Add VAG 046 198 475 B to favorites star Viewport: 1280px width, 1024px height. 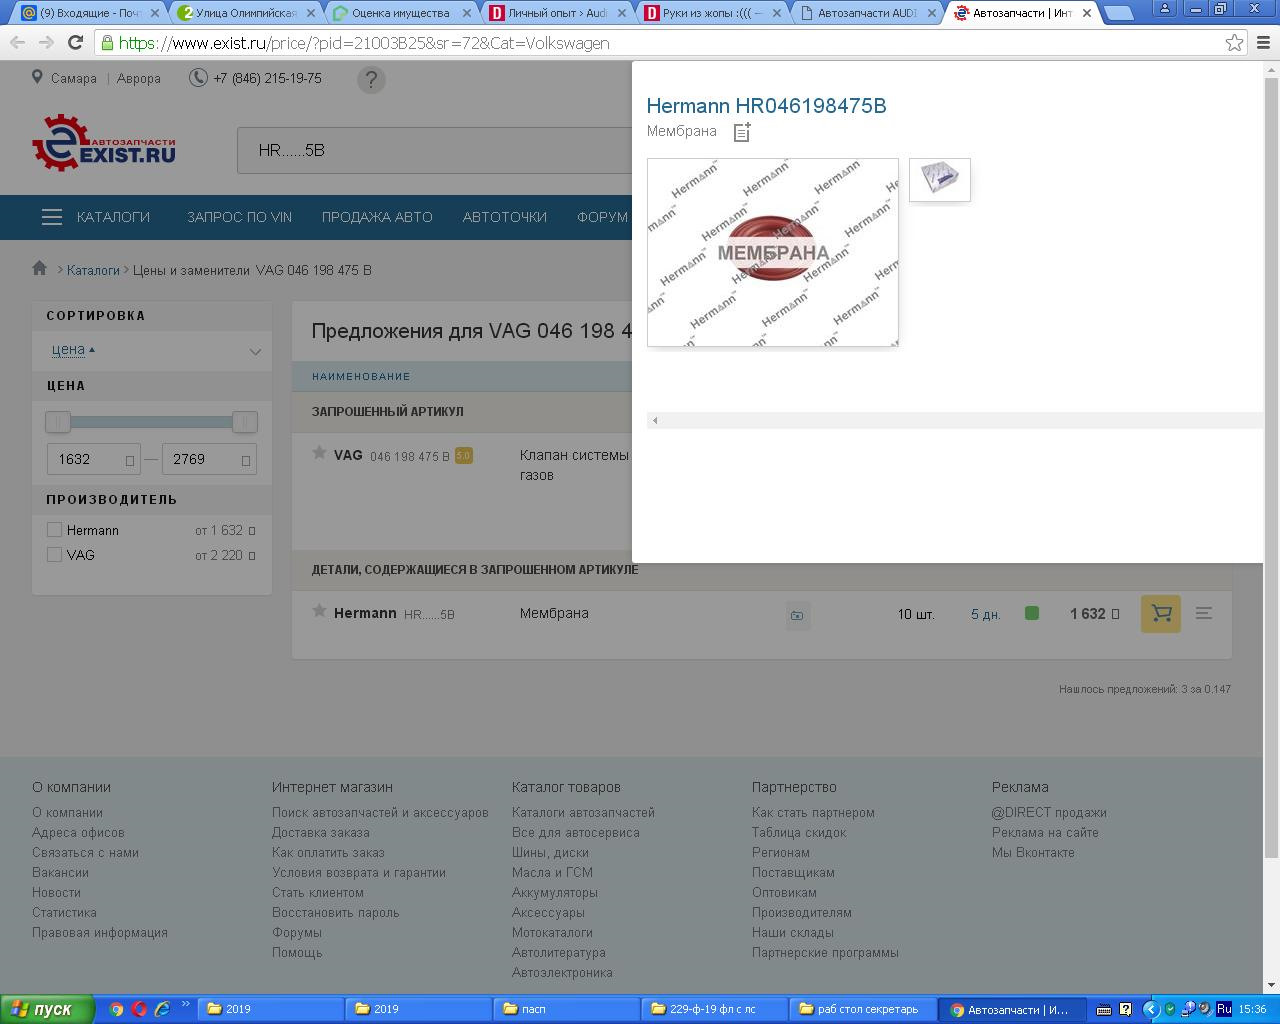[319, 453]
